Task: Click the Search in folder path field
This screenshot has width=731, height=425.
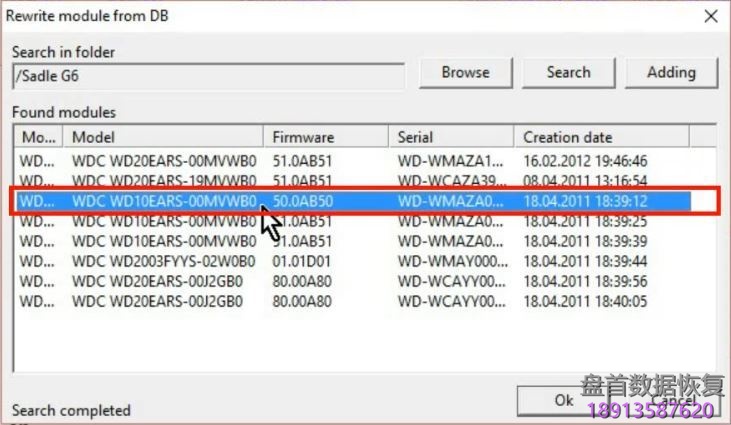Action: pyautogui.click(x=208, y=75)
